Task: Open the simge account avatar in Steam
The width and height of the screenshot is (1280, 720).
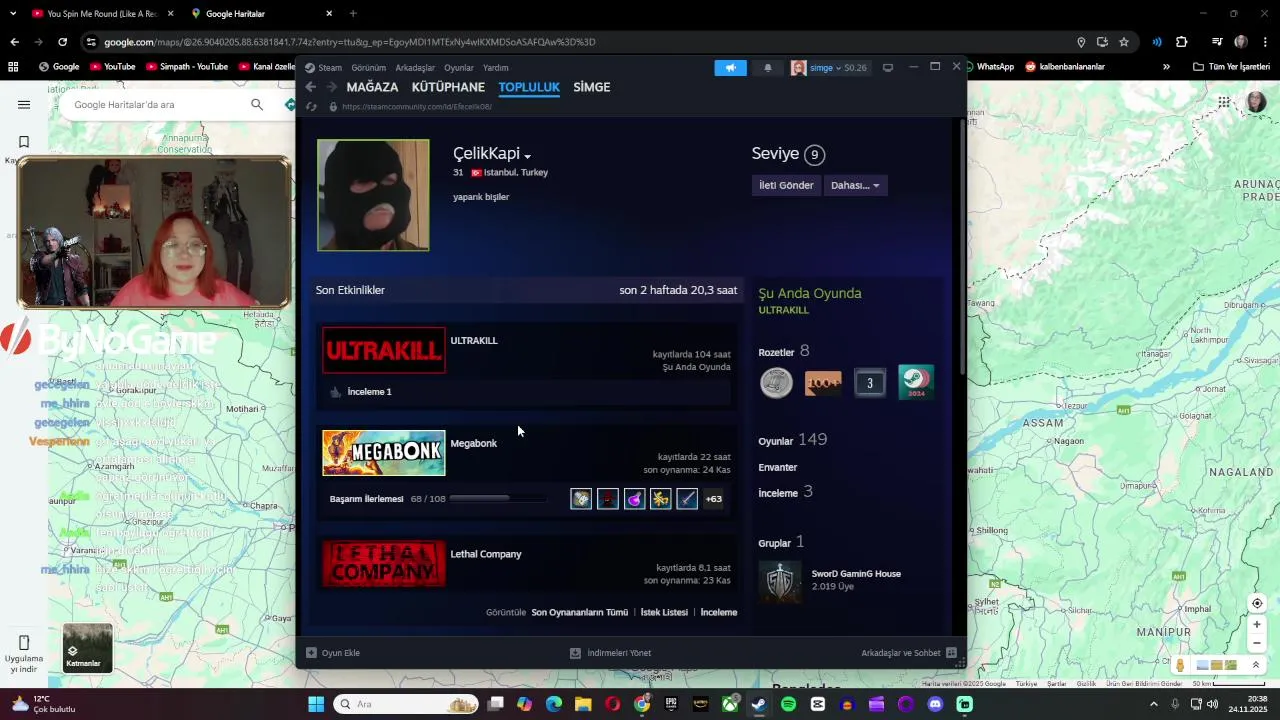Action: click(x=798, y=68)
